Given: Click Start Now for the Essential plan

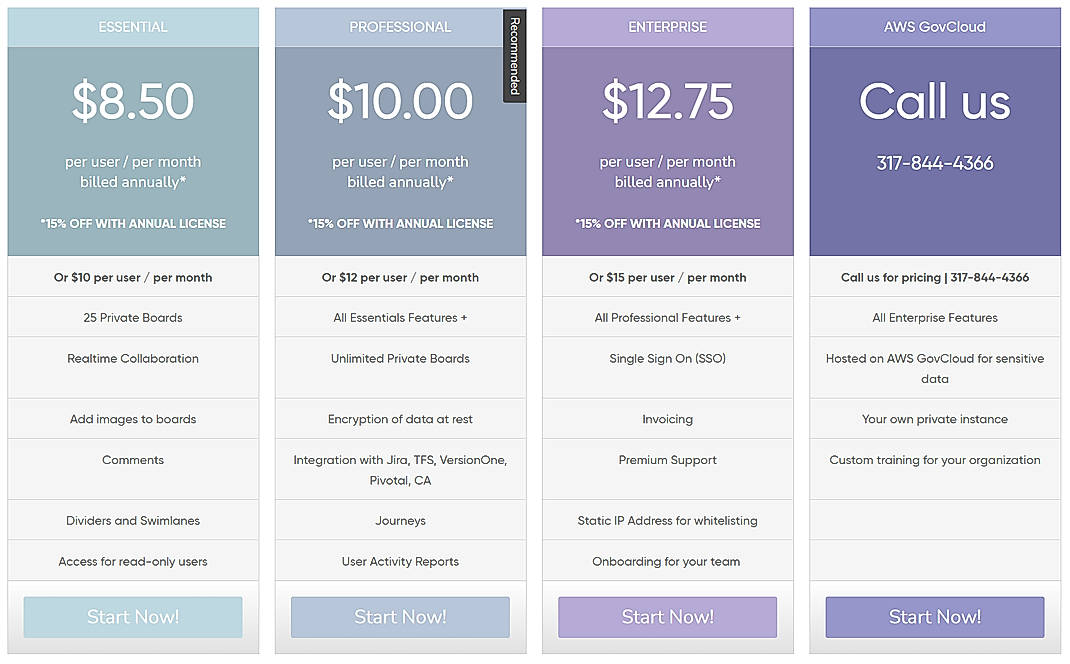Looking at the screenshot, I should click(132, 617).
